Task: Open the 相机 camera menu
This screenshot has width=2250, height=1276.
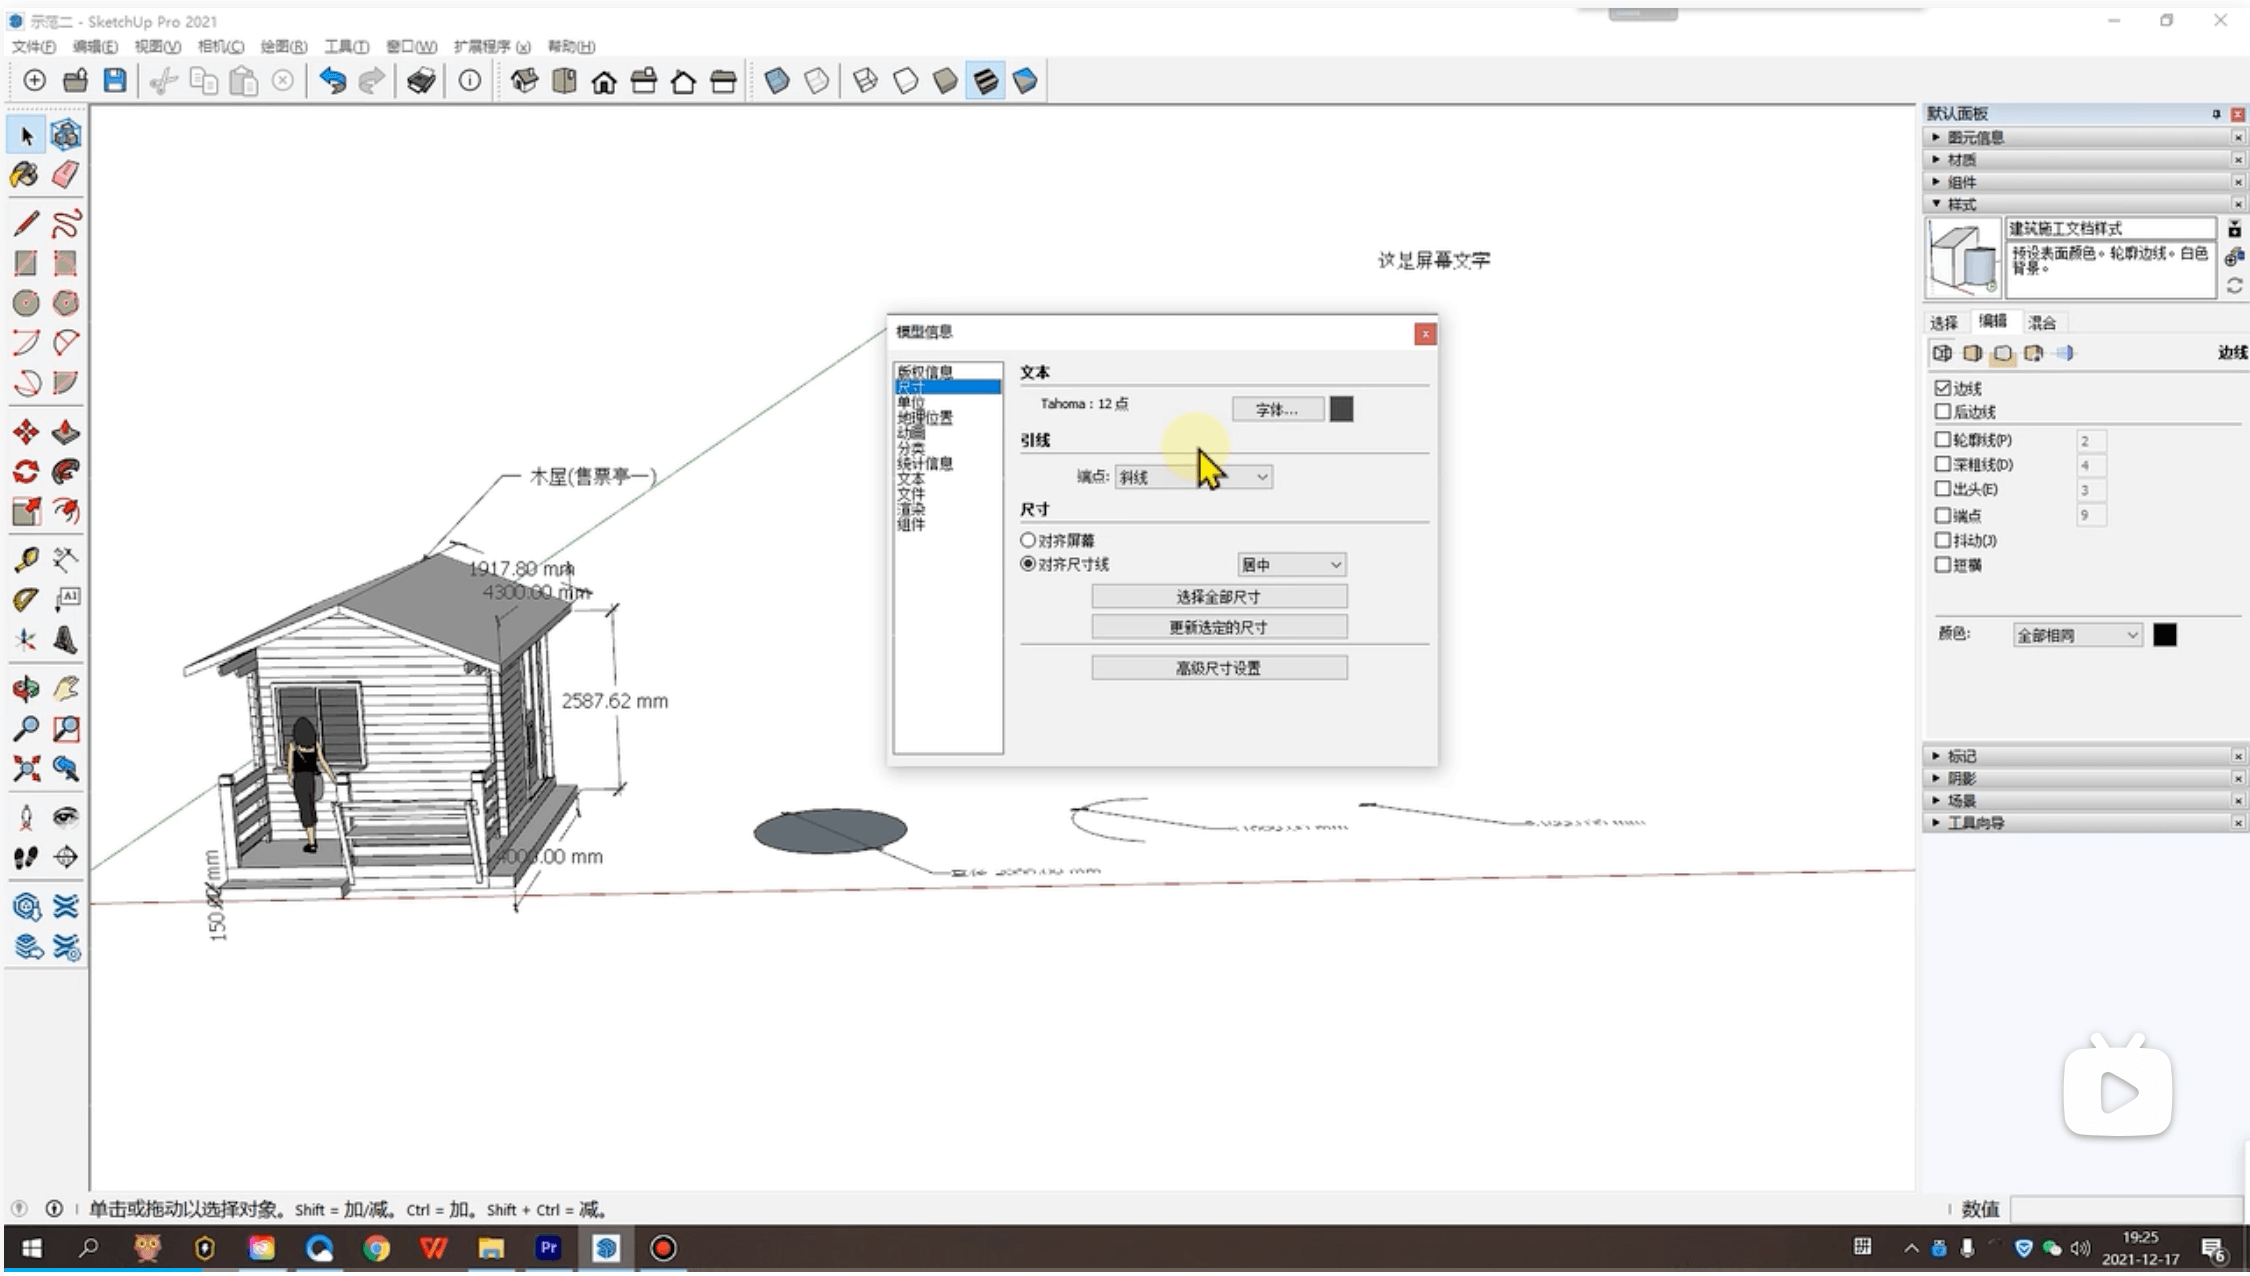Action: point(220,46)
